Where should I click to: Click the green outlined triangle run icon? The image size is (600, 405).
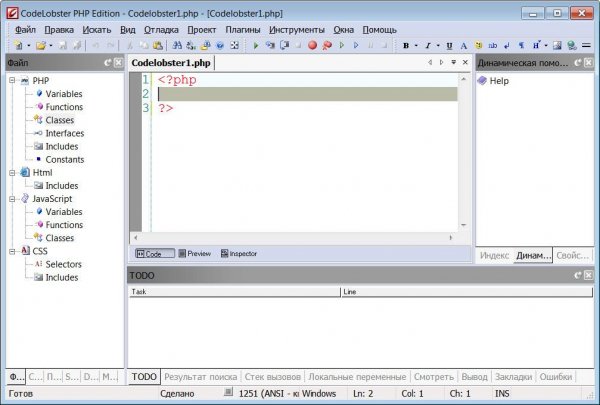tap(342, 46)
